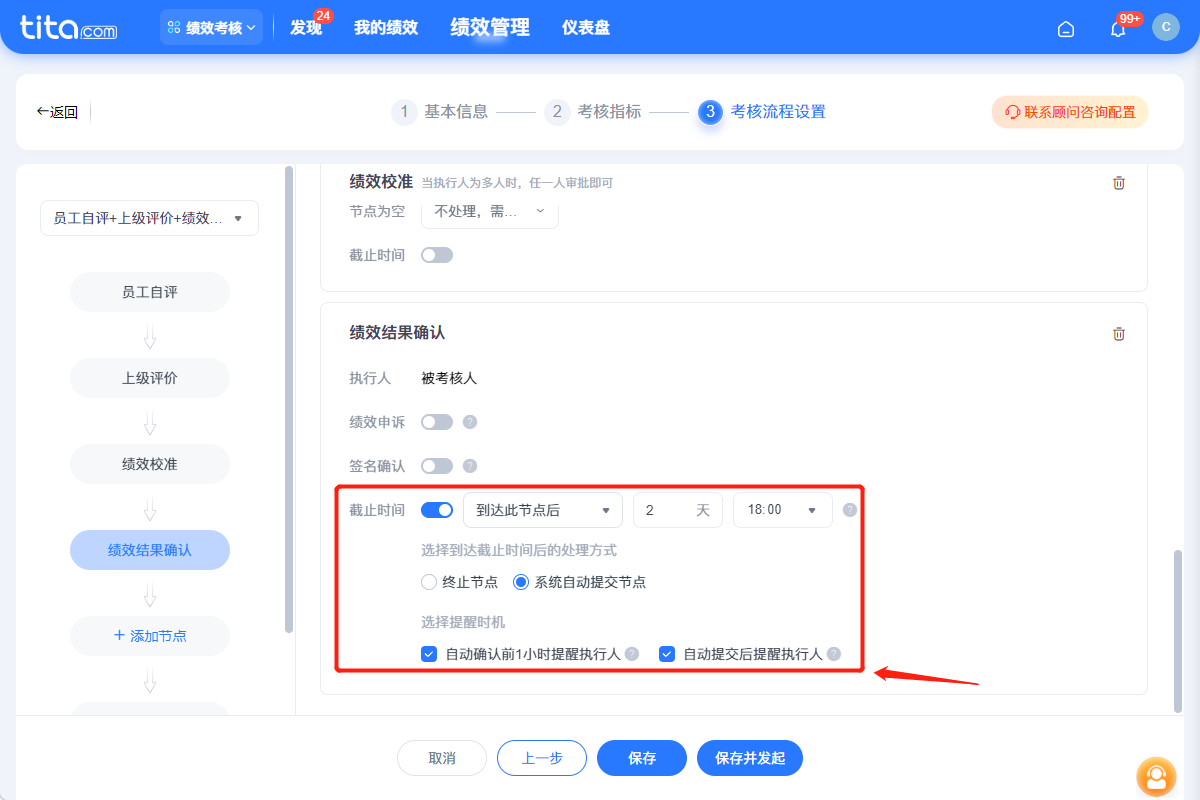Delete the 绩效结果确认 node via trash icon
This screenshot has height=800, width=1200.
(1118, 333)
